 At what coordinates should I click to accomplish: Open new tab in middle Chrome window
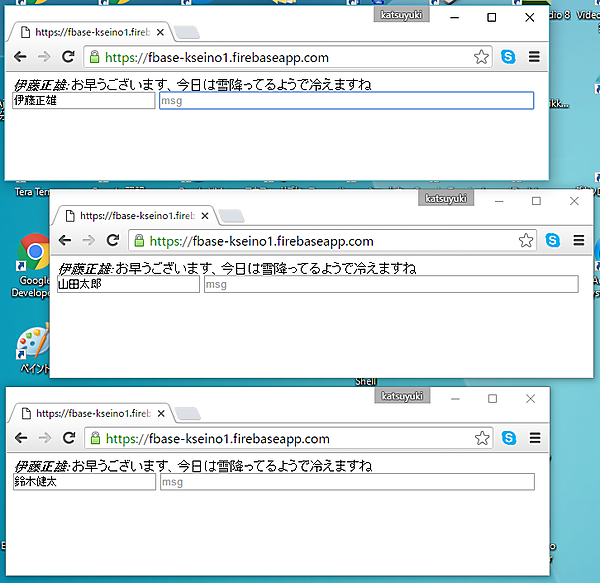point(232,216)
